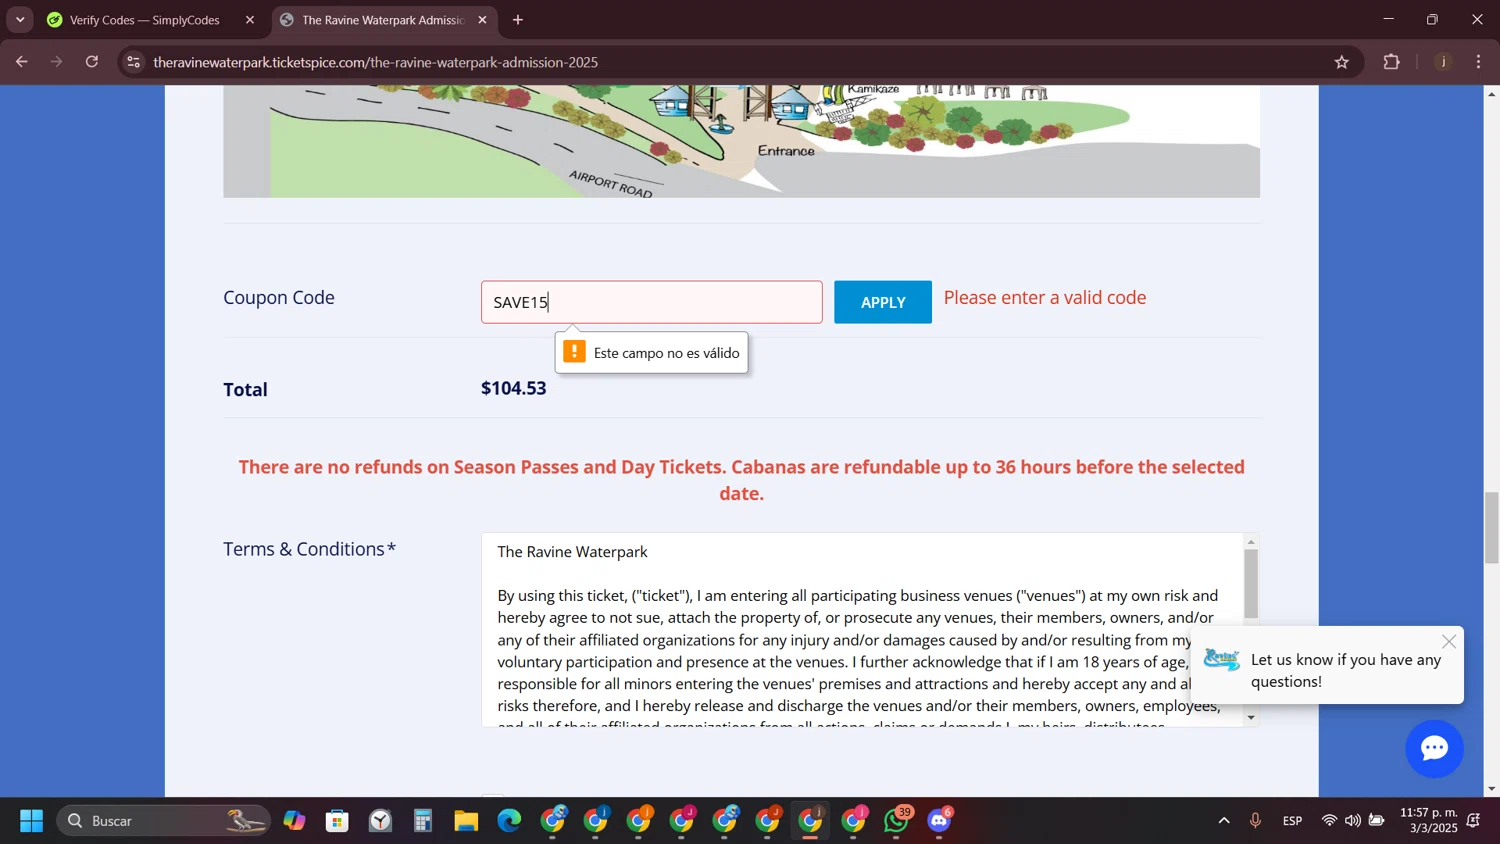Open the notifications center icon
Viewport: 1500px width, 844px height.
tap(1473, 821)
